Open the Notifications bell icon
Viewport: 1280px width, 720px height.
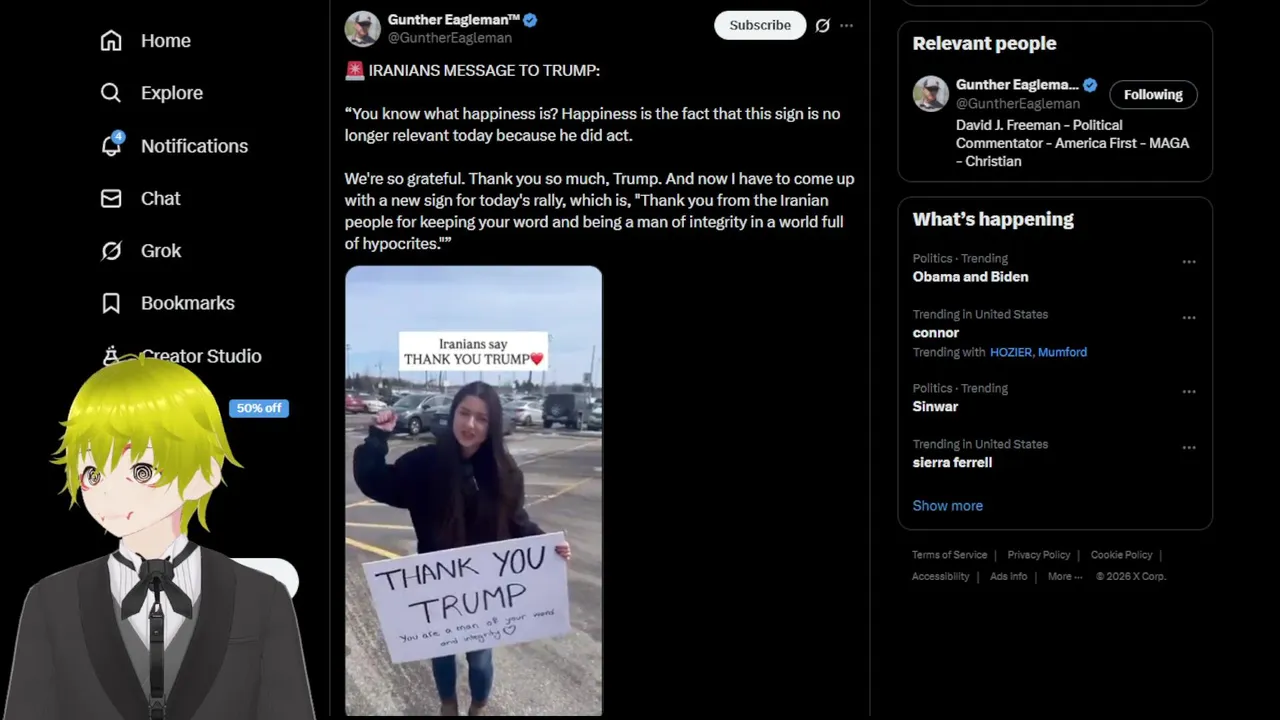point(111,146)
